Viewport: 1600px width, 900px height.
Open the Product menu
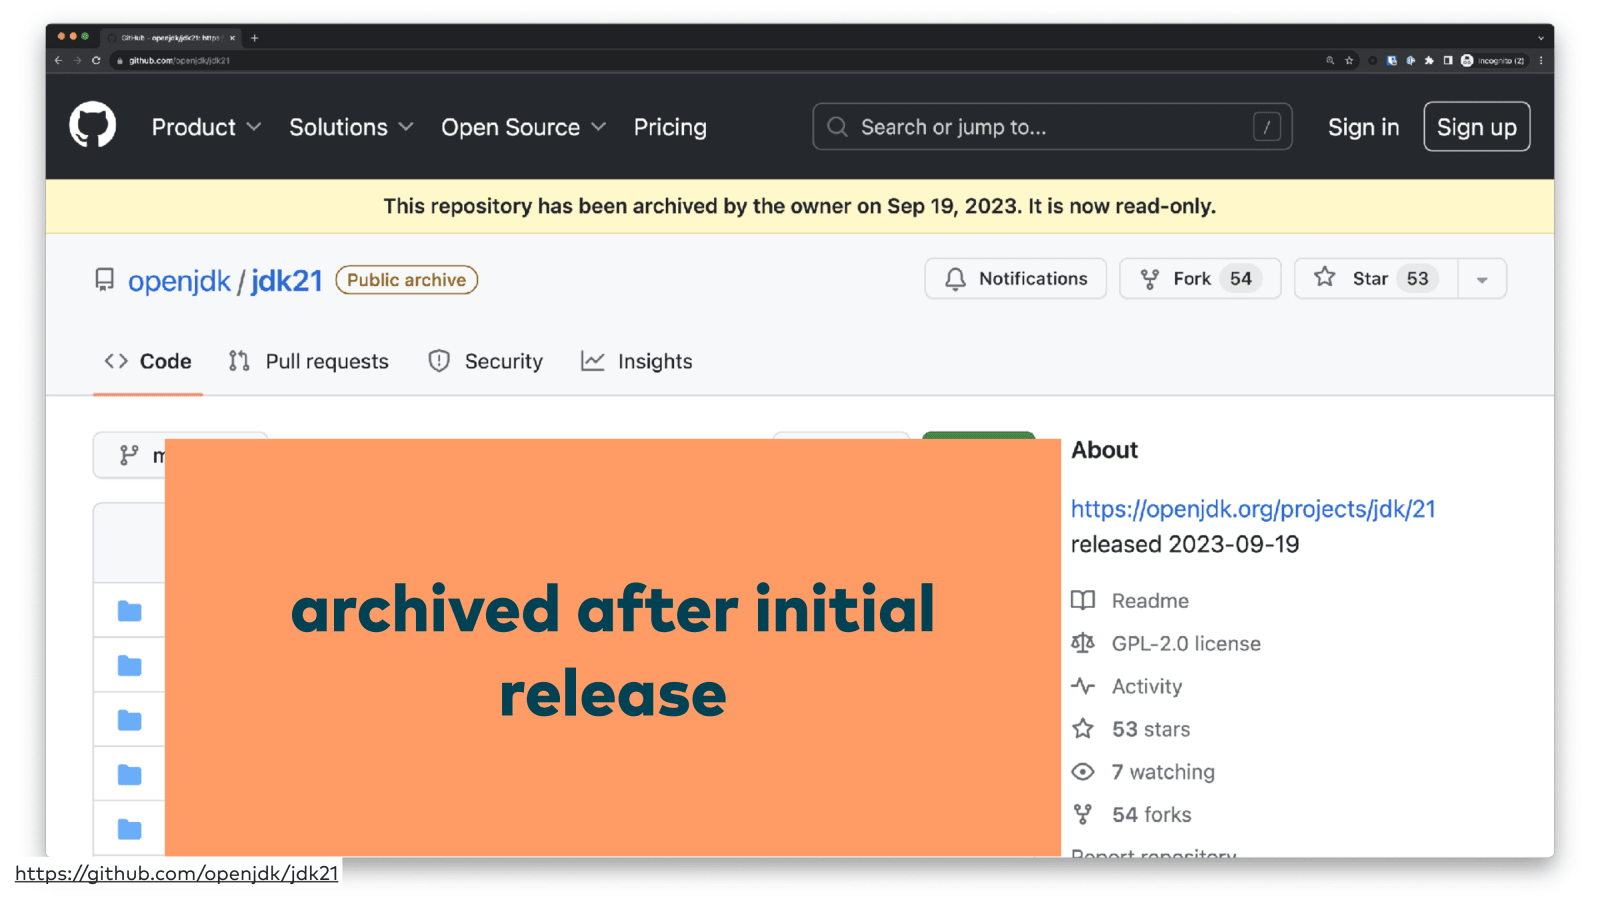click(x=206, y=127)
